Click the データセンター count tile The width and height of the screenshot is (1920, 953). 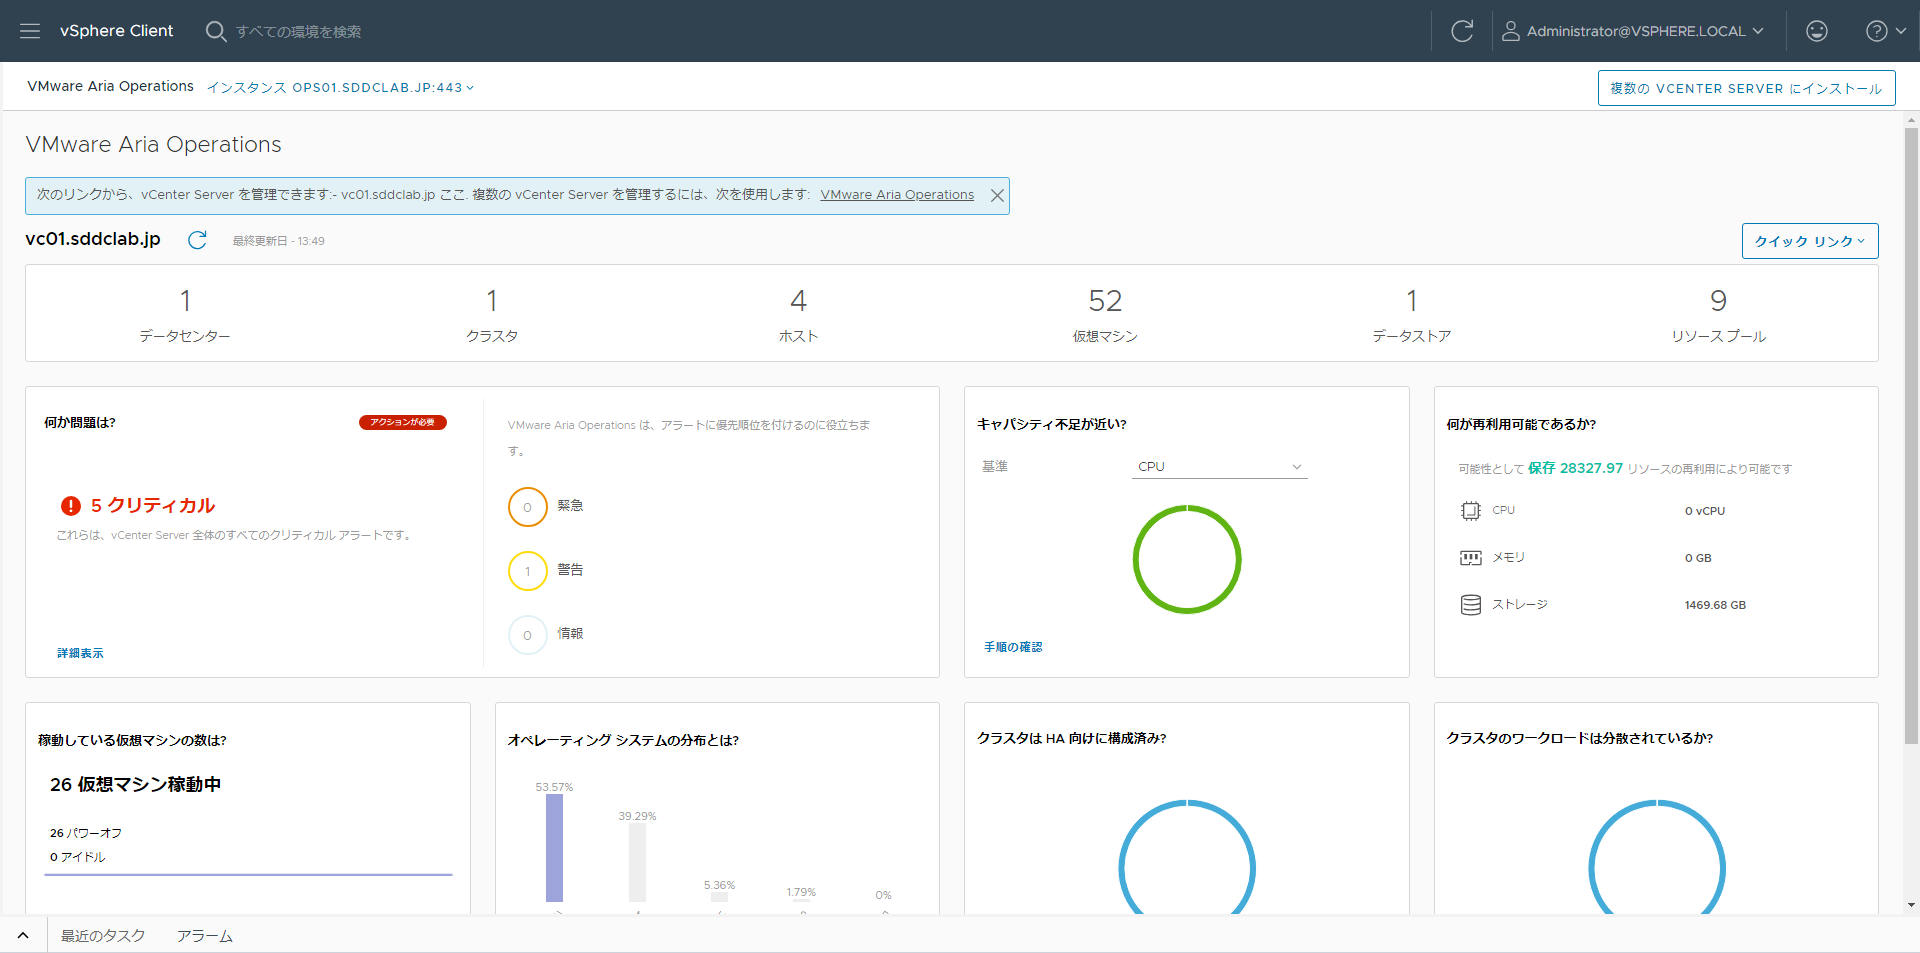pyautogui.click(x=185, y=314)
